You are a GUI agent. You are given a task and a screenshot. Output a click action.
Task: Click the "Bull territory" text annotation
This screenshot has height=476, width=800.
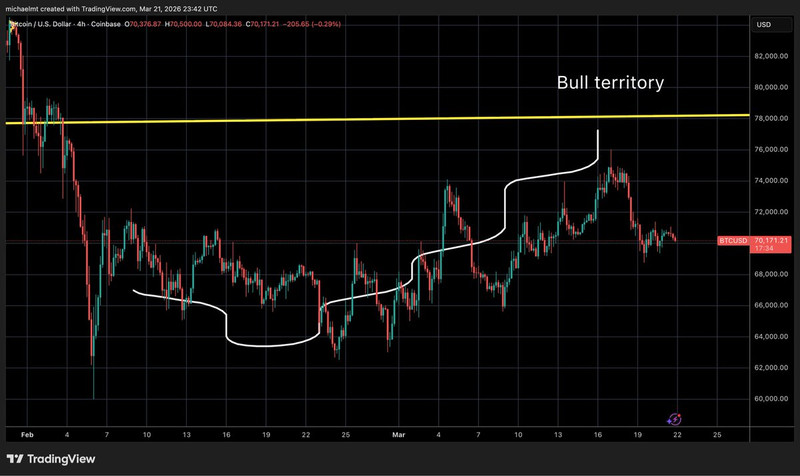[610, 83]
